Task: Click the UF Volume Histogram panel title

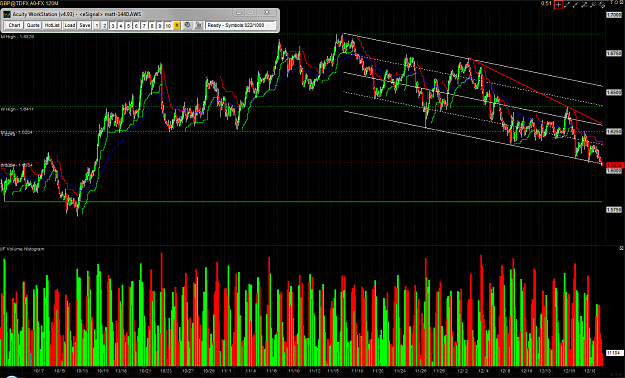Action: pyautogui.click(x=22, y=249)
